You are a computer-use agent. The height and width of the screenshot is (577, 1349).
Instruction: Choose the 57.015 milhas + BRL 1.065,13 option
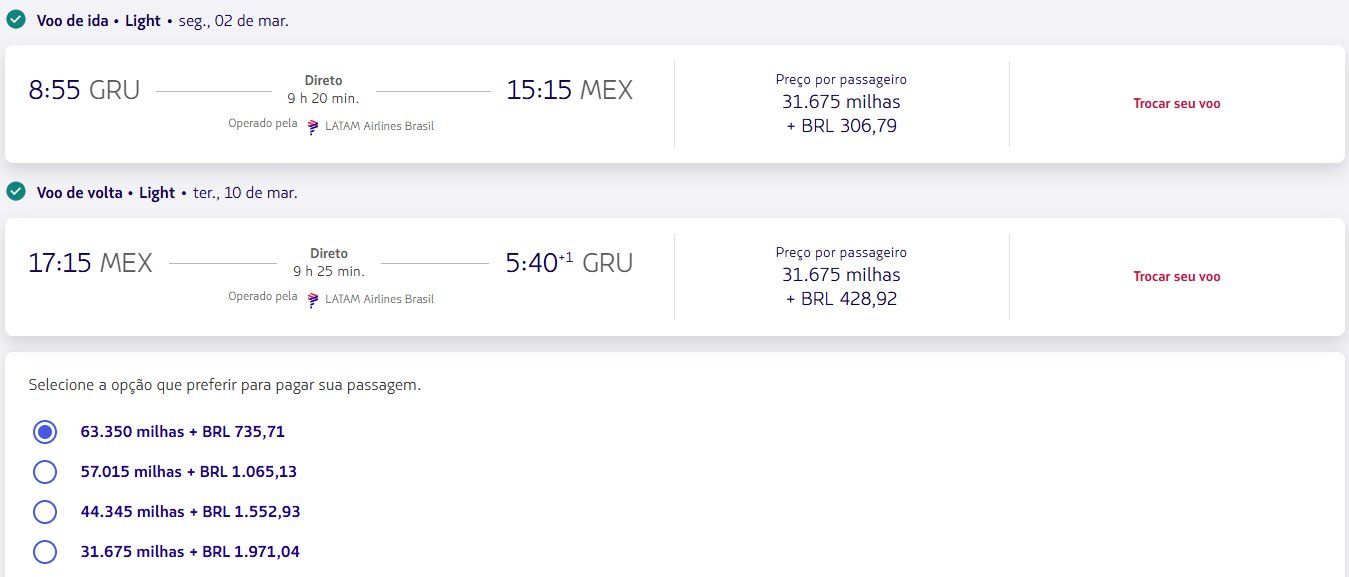click(x=45, y=472)
